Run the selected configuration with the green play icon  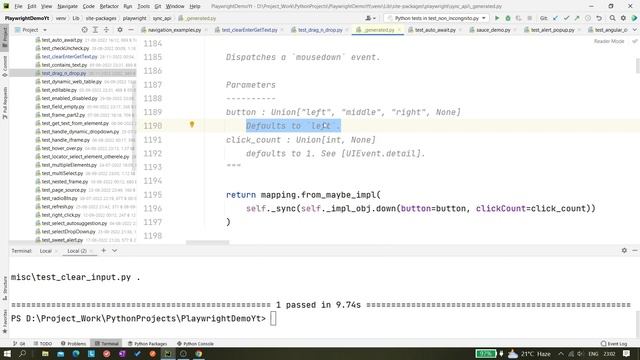point(497,18)
